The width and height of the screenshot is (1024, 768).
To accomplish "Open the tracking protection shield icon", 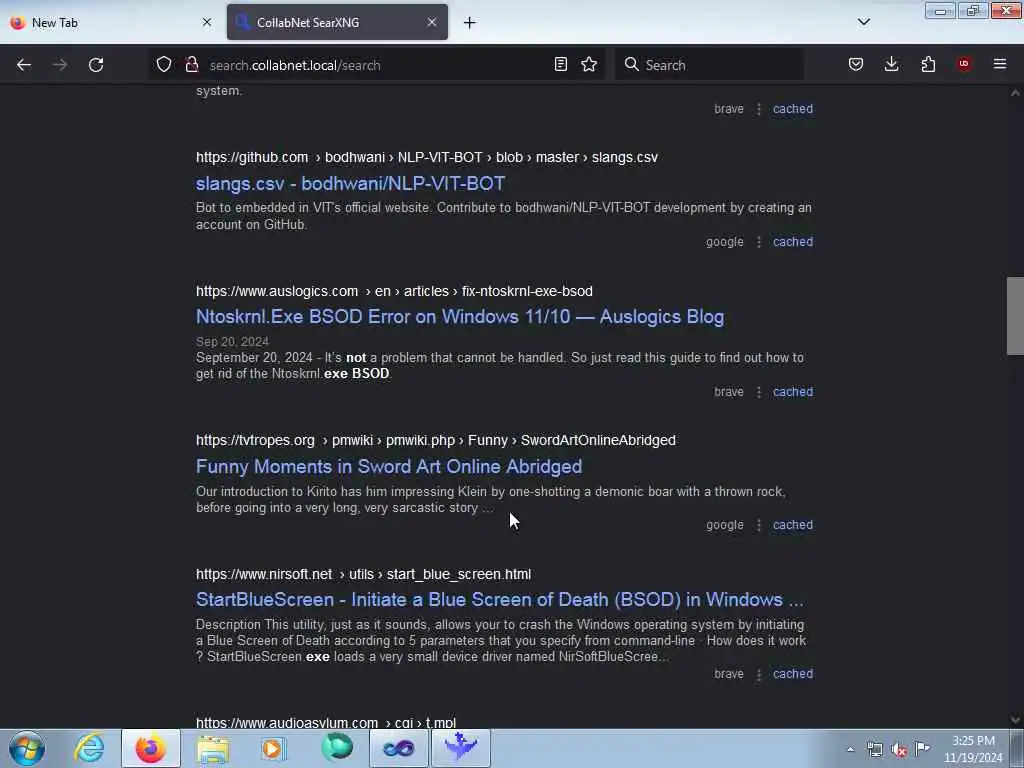I will 164,64.
